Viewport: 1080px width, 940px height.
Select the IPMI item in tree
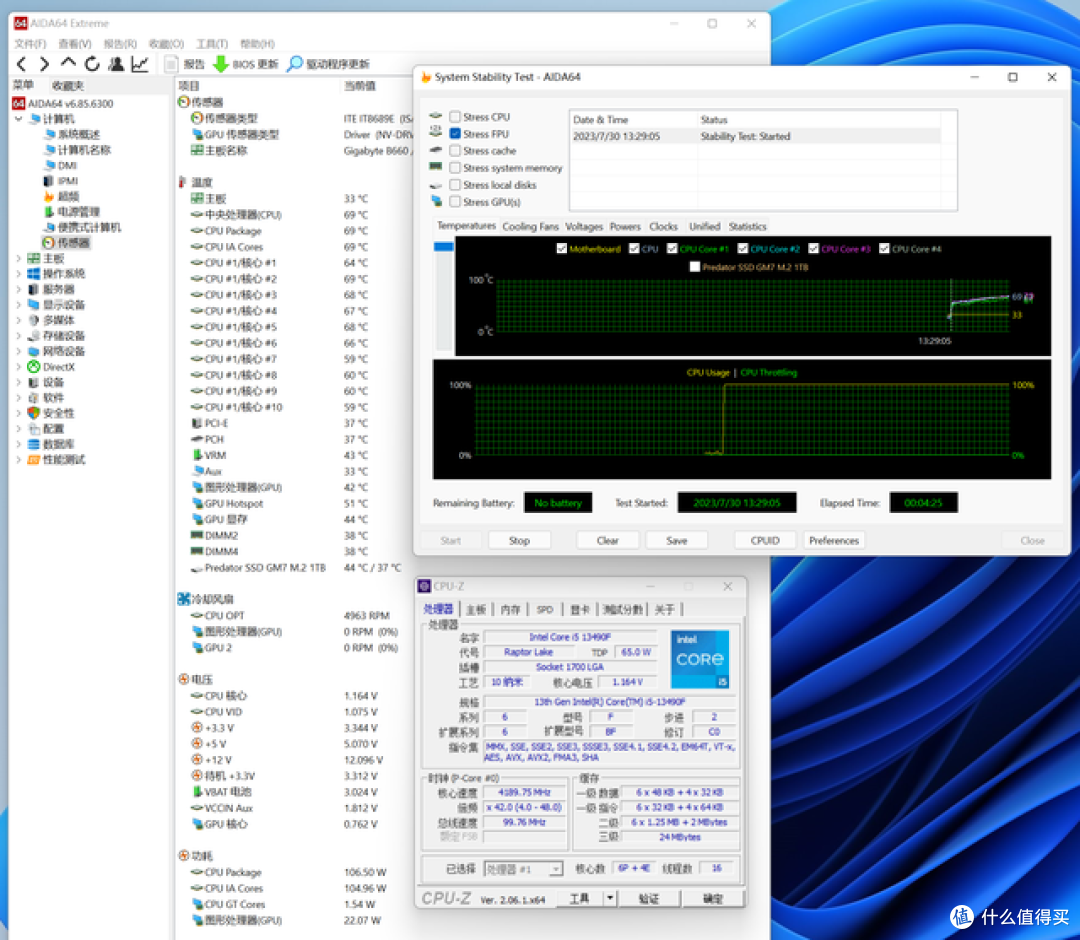click(x=61, y=181)
